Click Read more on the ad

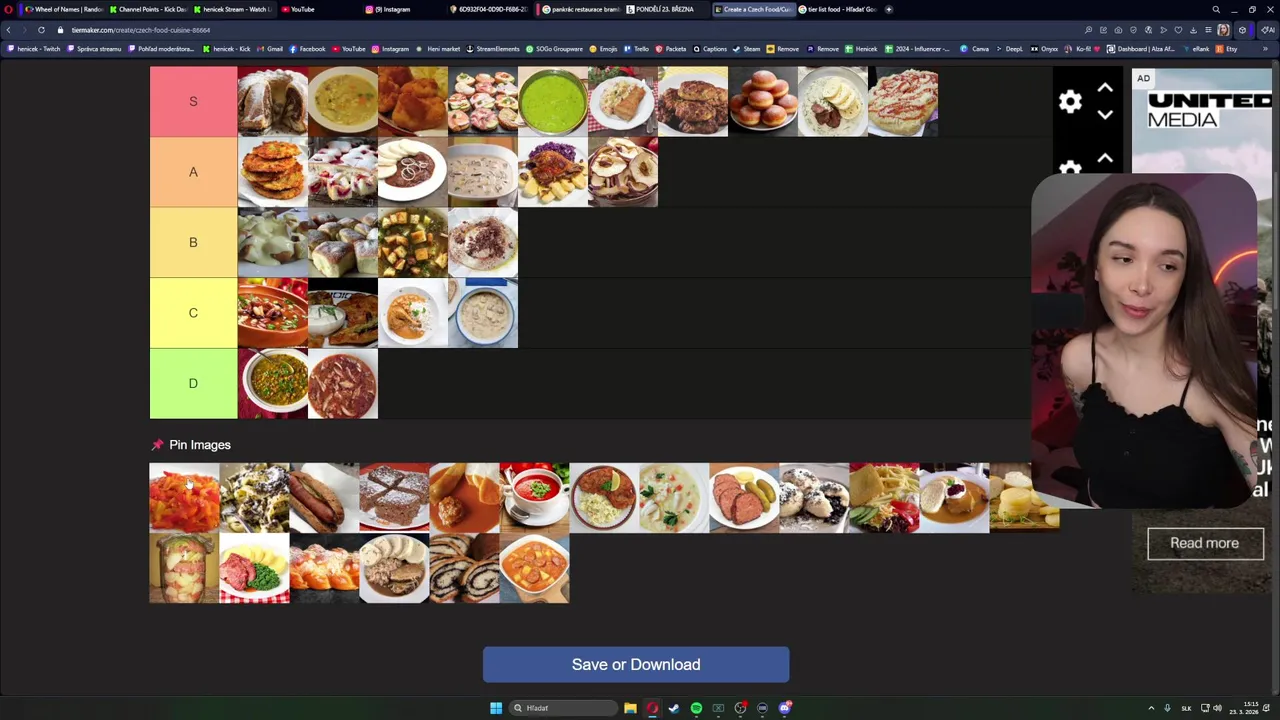(1205, 543)
